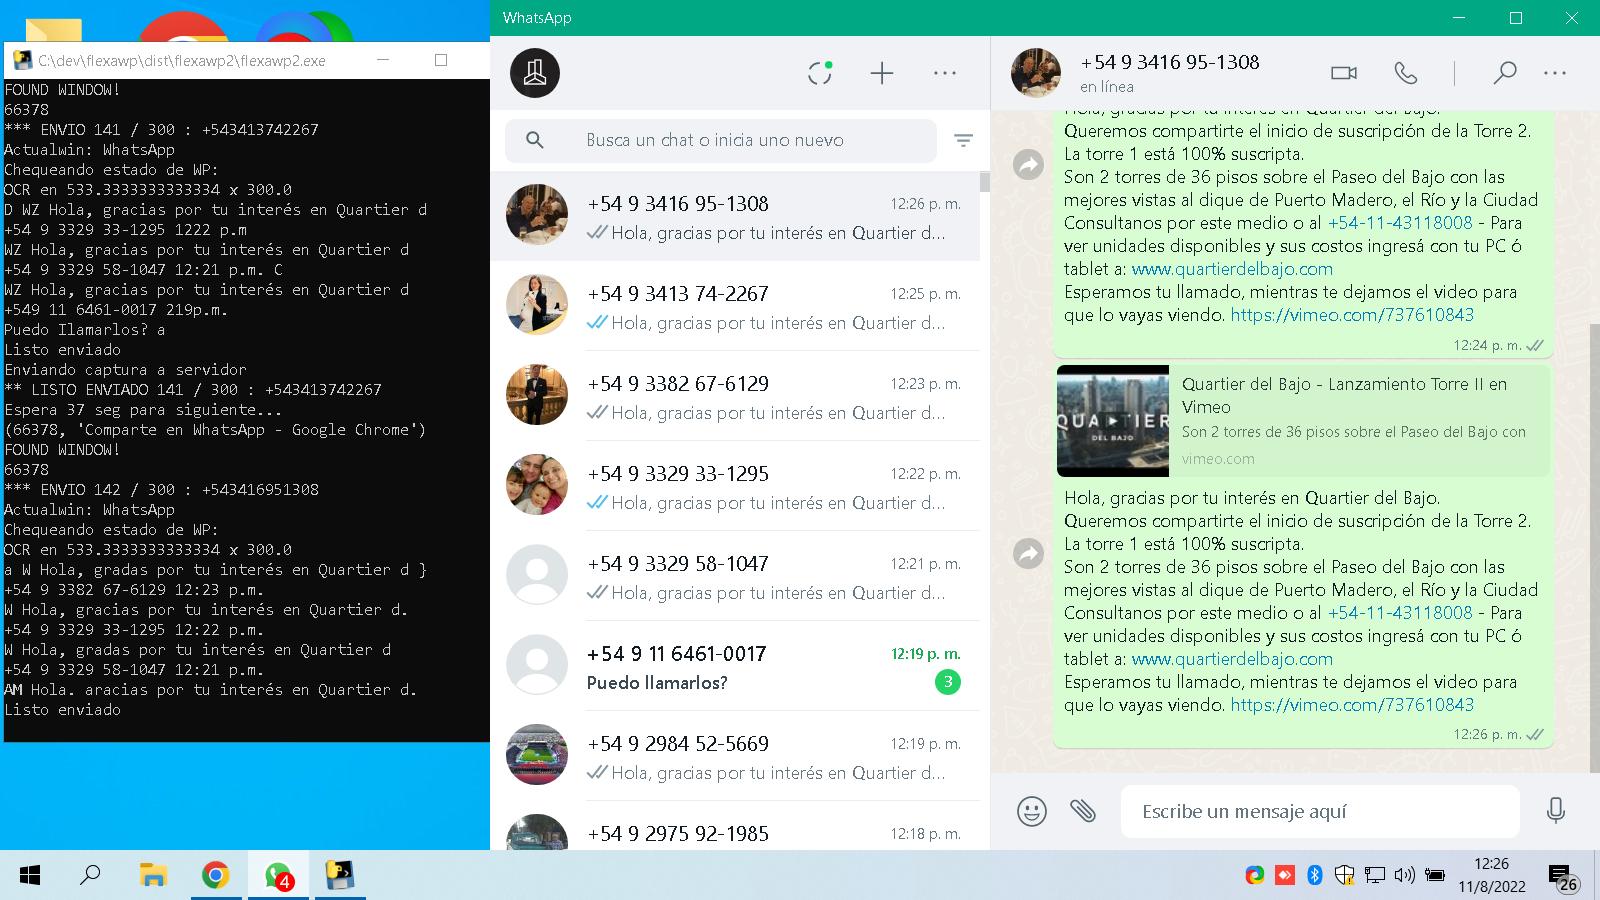Open www.quartierdelbajo.com link in 12:24 p. m. message

point(1232,269)
